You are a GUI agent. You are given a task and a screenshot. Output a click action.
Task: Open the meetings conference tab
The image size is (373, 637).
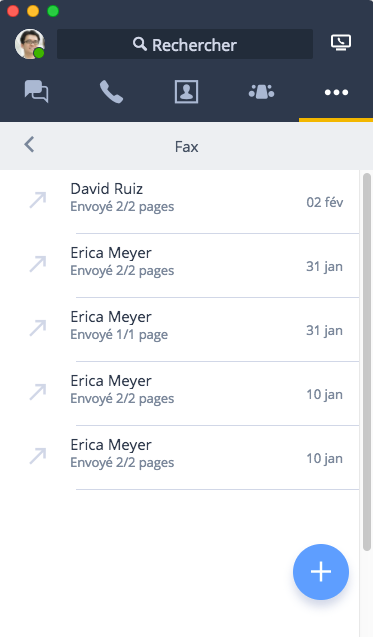click(x=261, y=92)
